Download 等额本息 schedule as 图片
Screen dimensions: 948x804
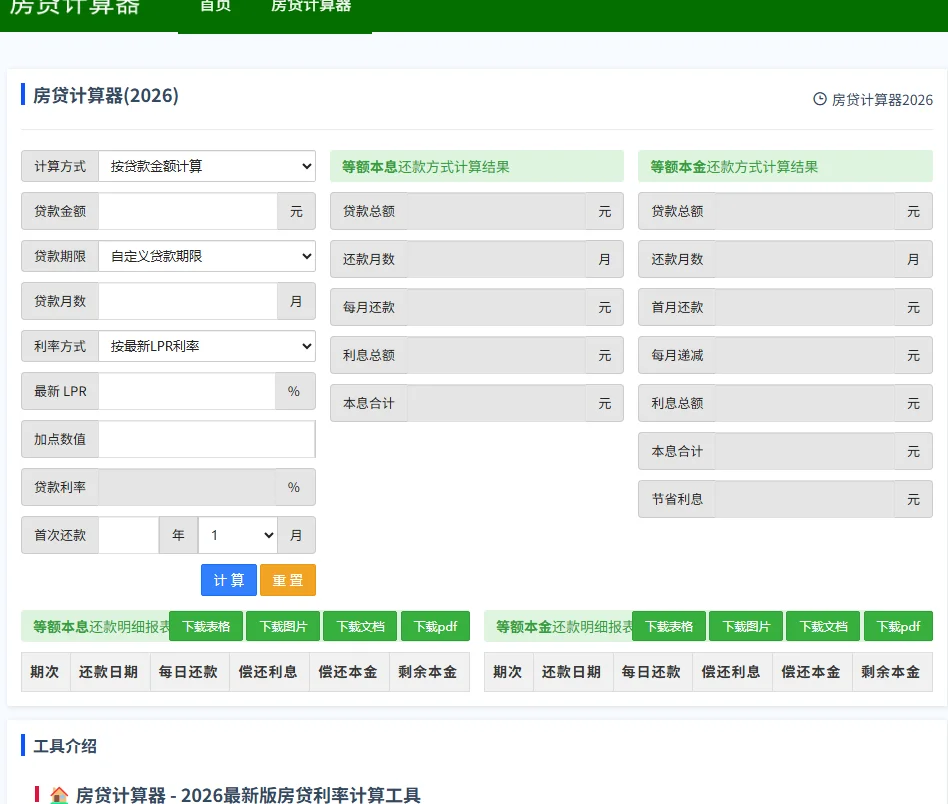coord(283,625)
